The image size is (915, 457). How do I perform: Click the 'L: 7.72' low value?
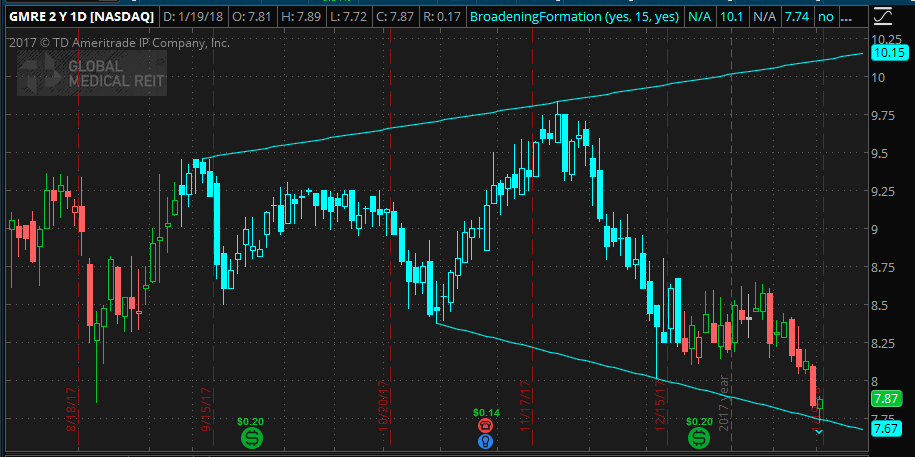349,16
